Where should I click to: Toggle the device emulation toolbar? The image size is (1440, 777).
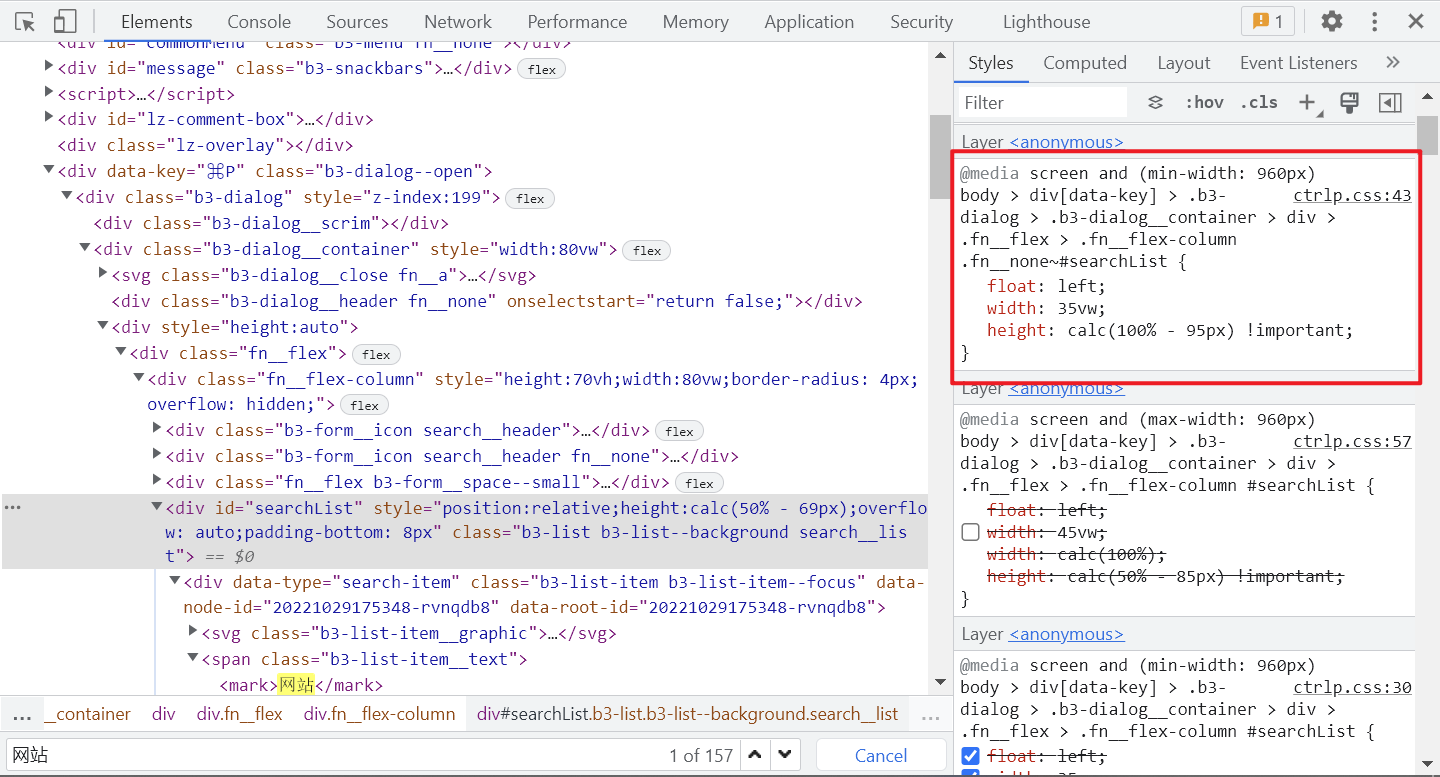pyautogui.click(x=66, y=21)
